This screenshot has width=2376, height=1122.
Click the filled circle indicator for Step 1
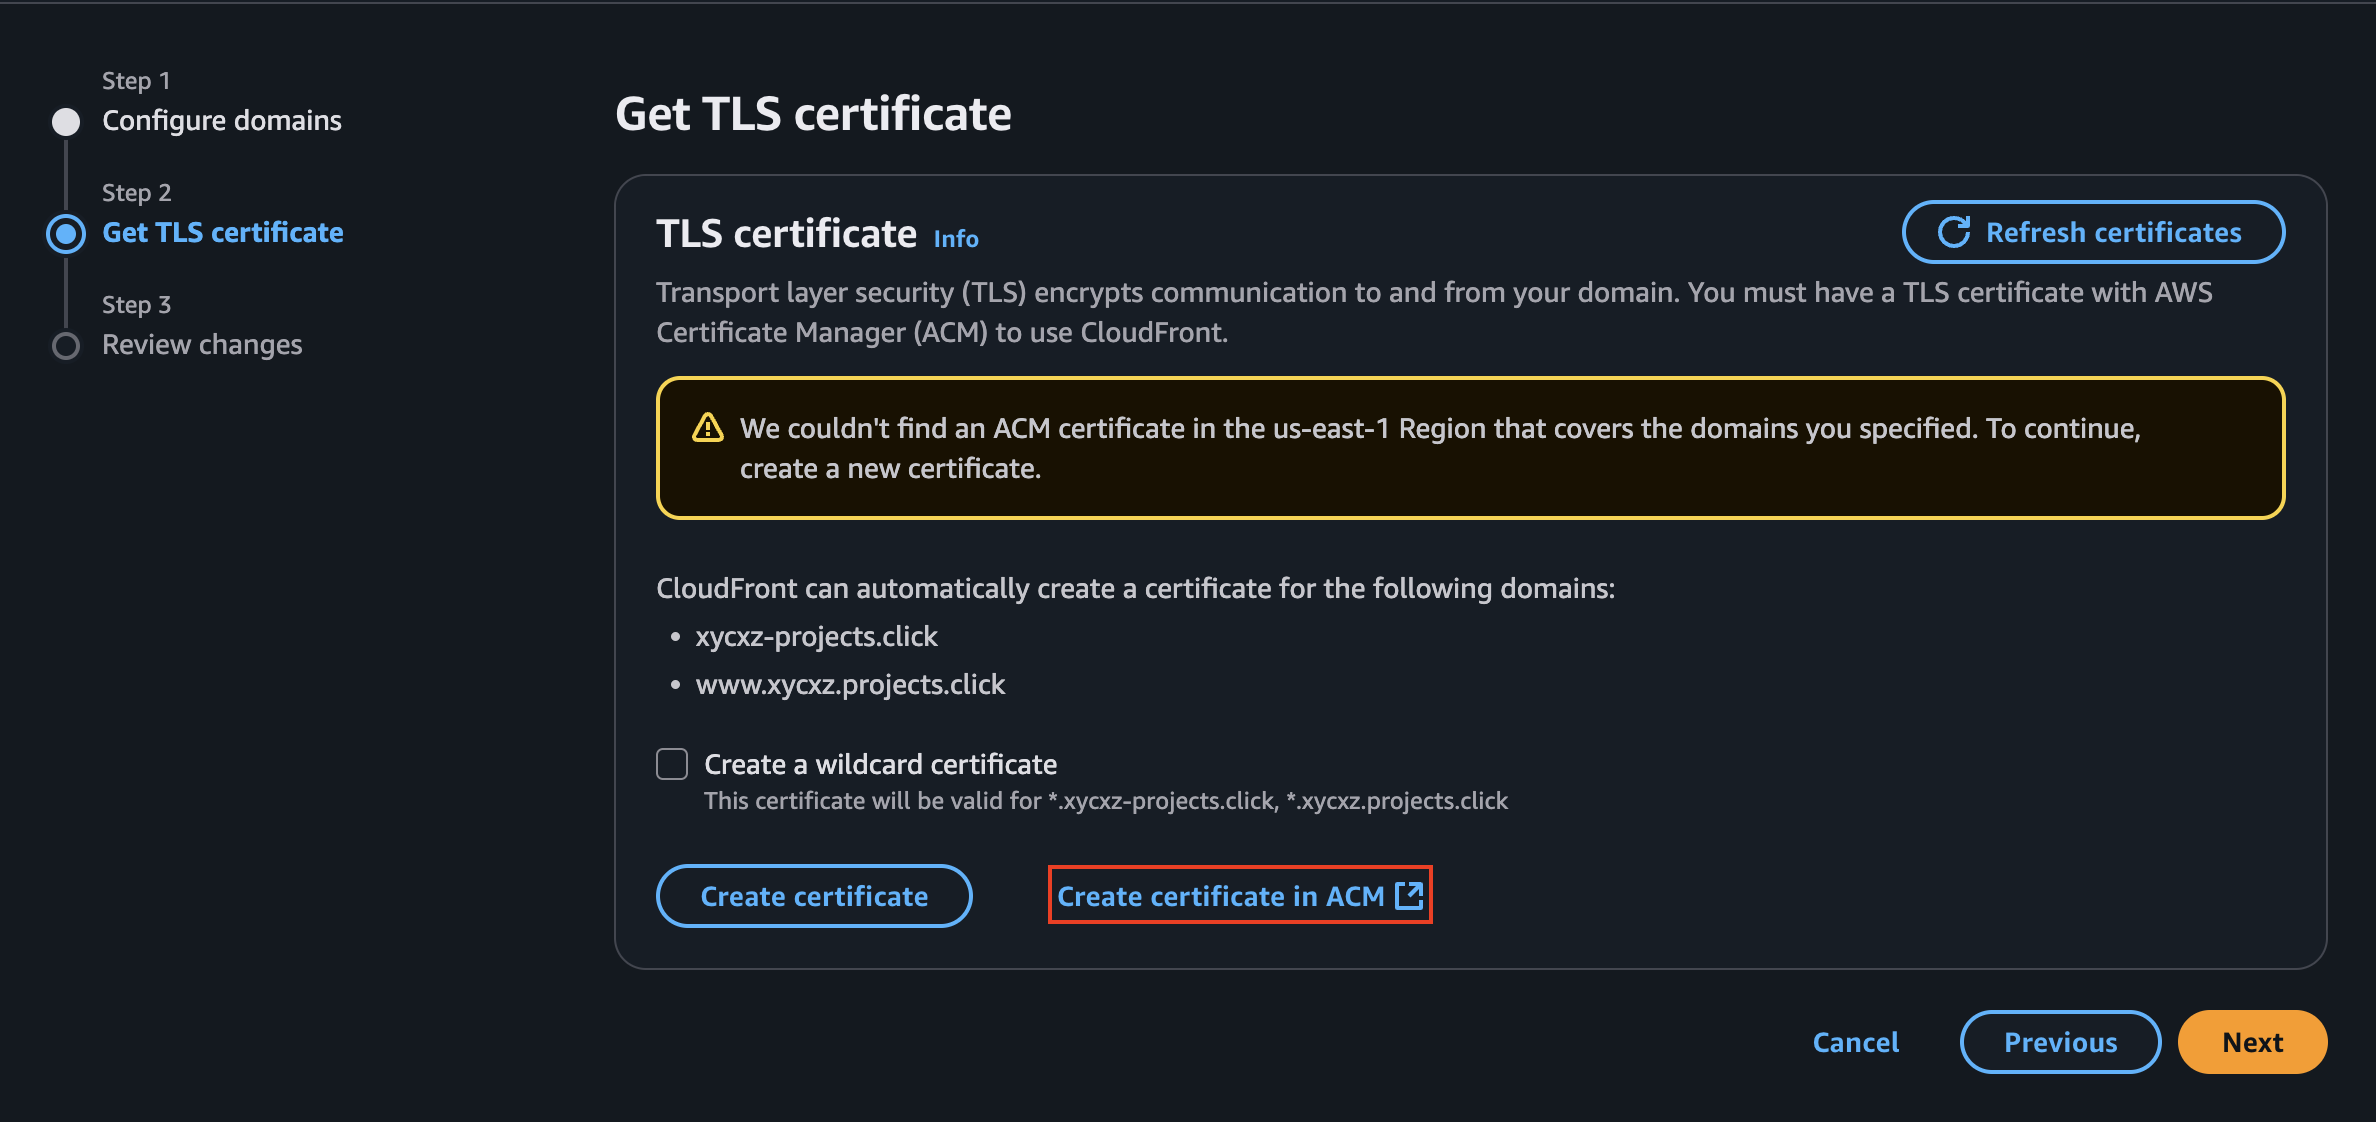[x=66, y=121]
